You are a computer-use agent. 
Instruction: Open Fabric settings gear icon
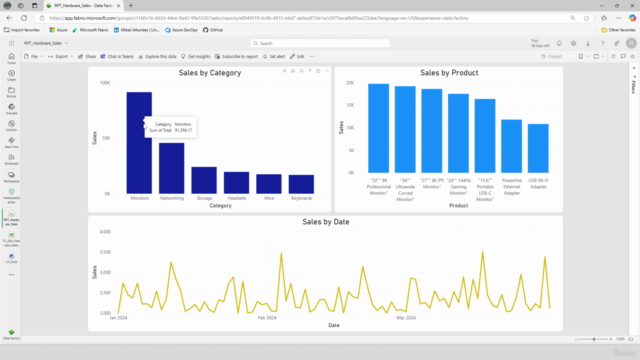pos(573,43)
